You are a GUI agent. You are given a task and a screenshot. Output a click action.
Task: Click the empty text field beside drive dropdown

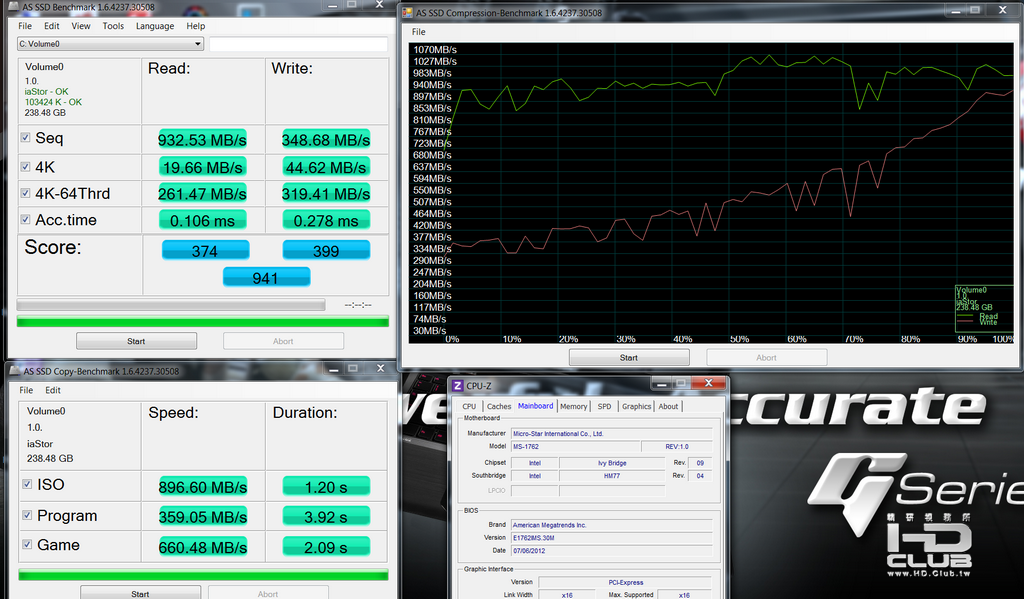point(298,44)
